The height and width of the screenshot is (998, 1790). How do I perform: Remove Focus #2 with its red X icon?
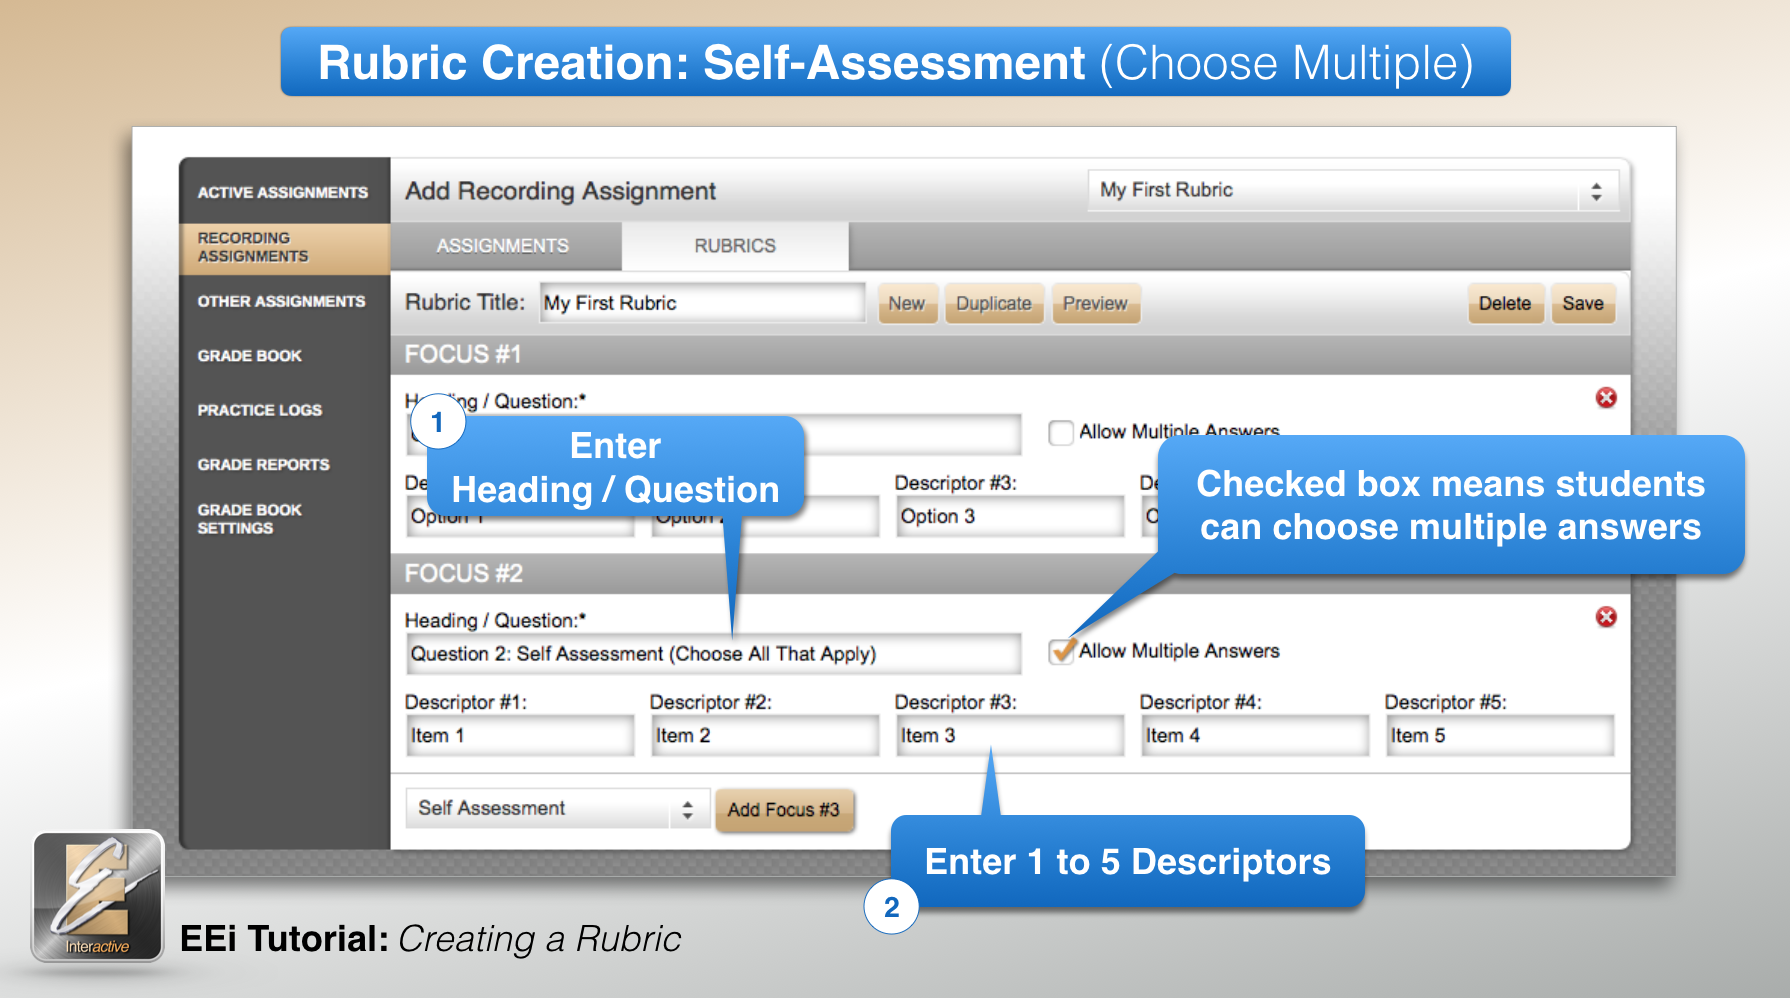pos(1606,617)
